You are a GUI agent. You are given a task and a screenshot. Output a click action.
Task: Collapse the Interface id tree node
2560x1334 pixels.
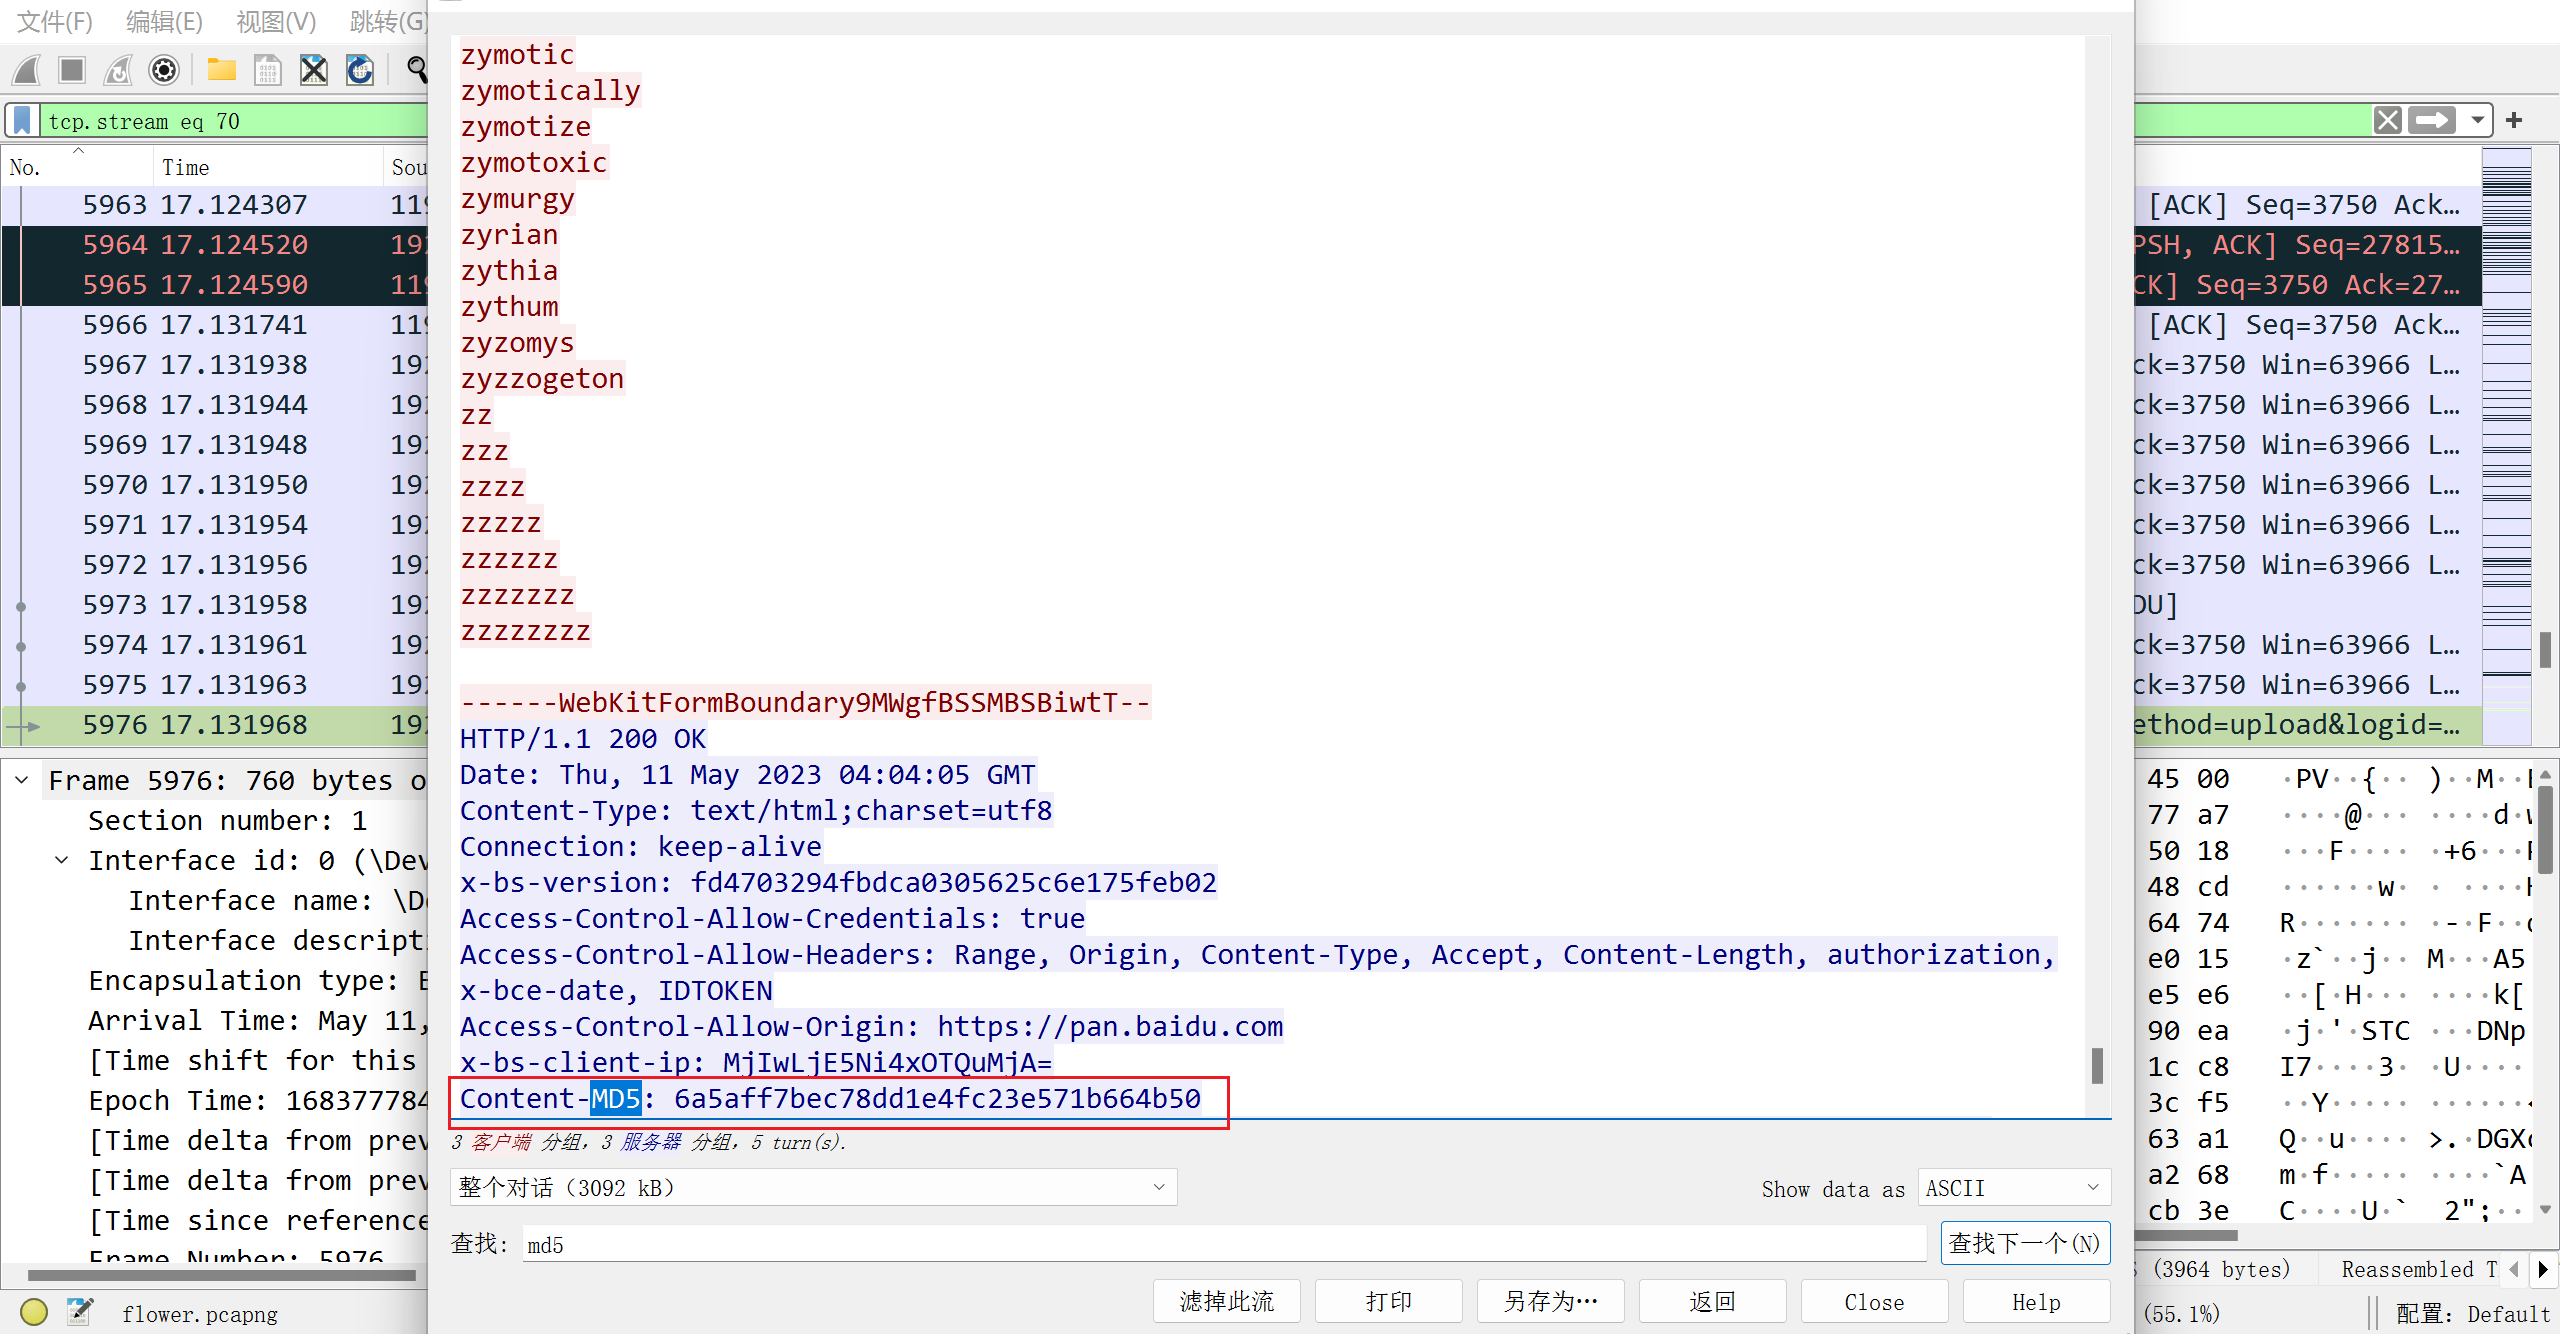tap(62, 860)
